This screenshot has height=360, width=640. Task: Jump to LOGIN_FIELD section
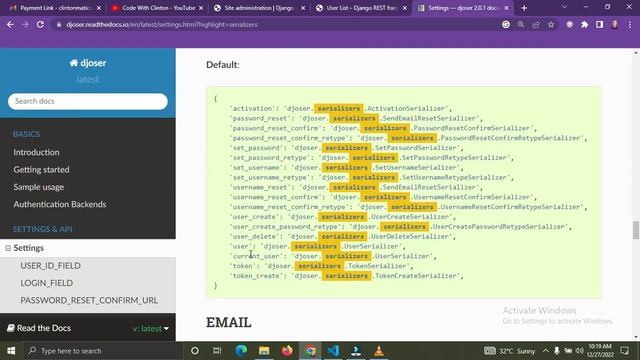click(x=47, y=283)
